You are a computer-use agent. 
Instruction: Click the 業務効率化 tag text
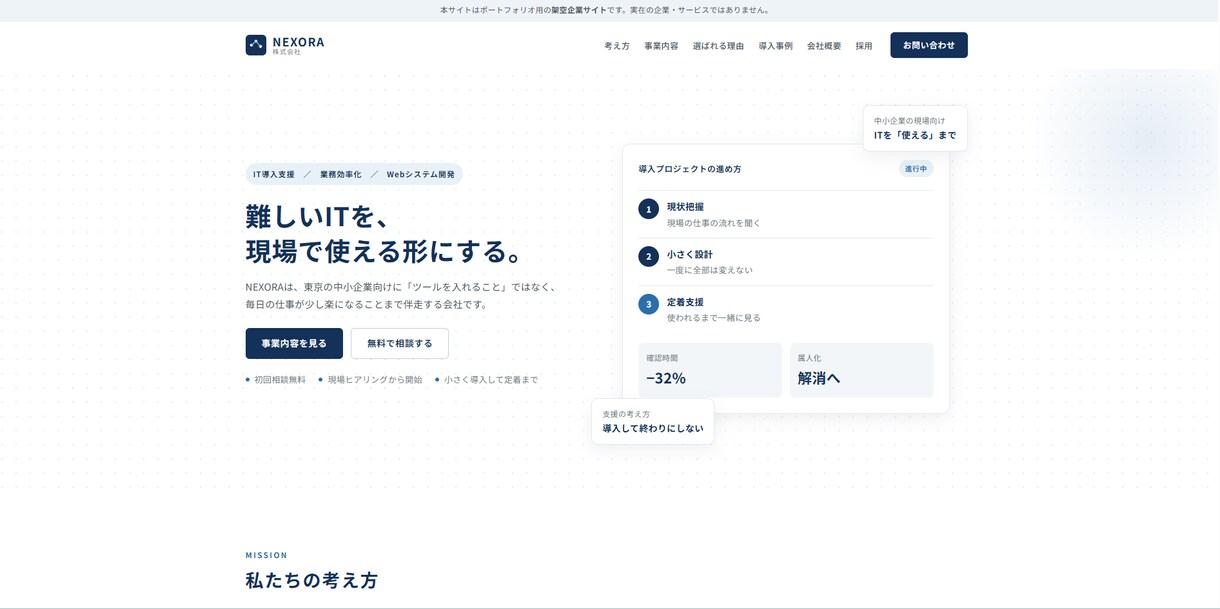pos(341,174)
